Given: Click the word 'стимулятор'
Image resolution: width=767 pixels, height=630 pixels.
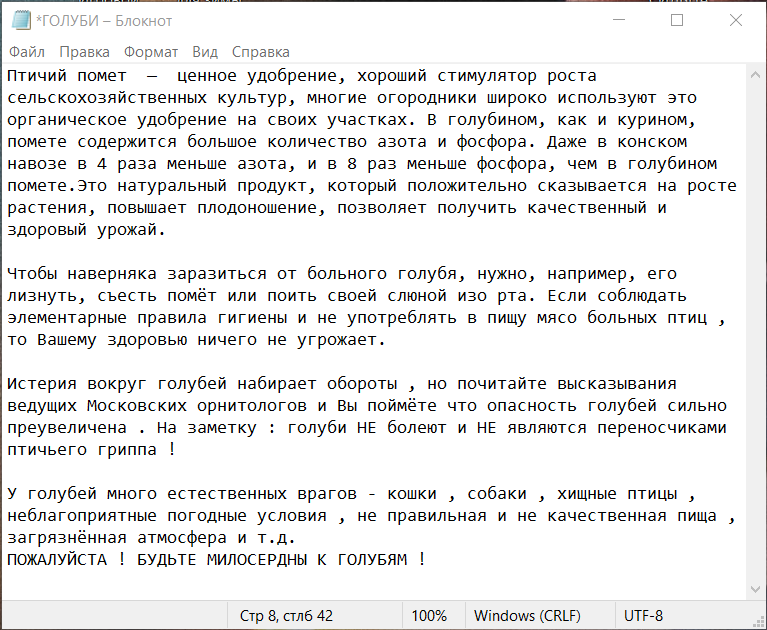Looking at the screenshot, I should click(487, 76).
